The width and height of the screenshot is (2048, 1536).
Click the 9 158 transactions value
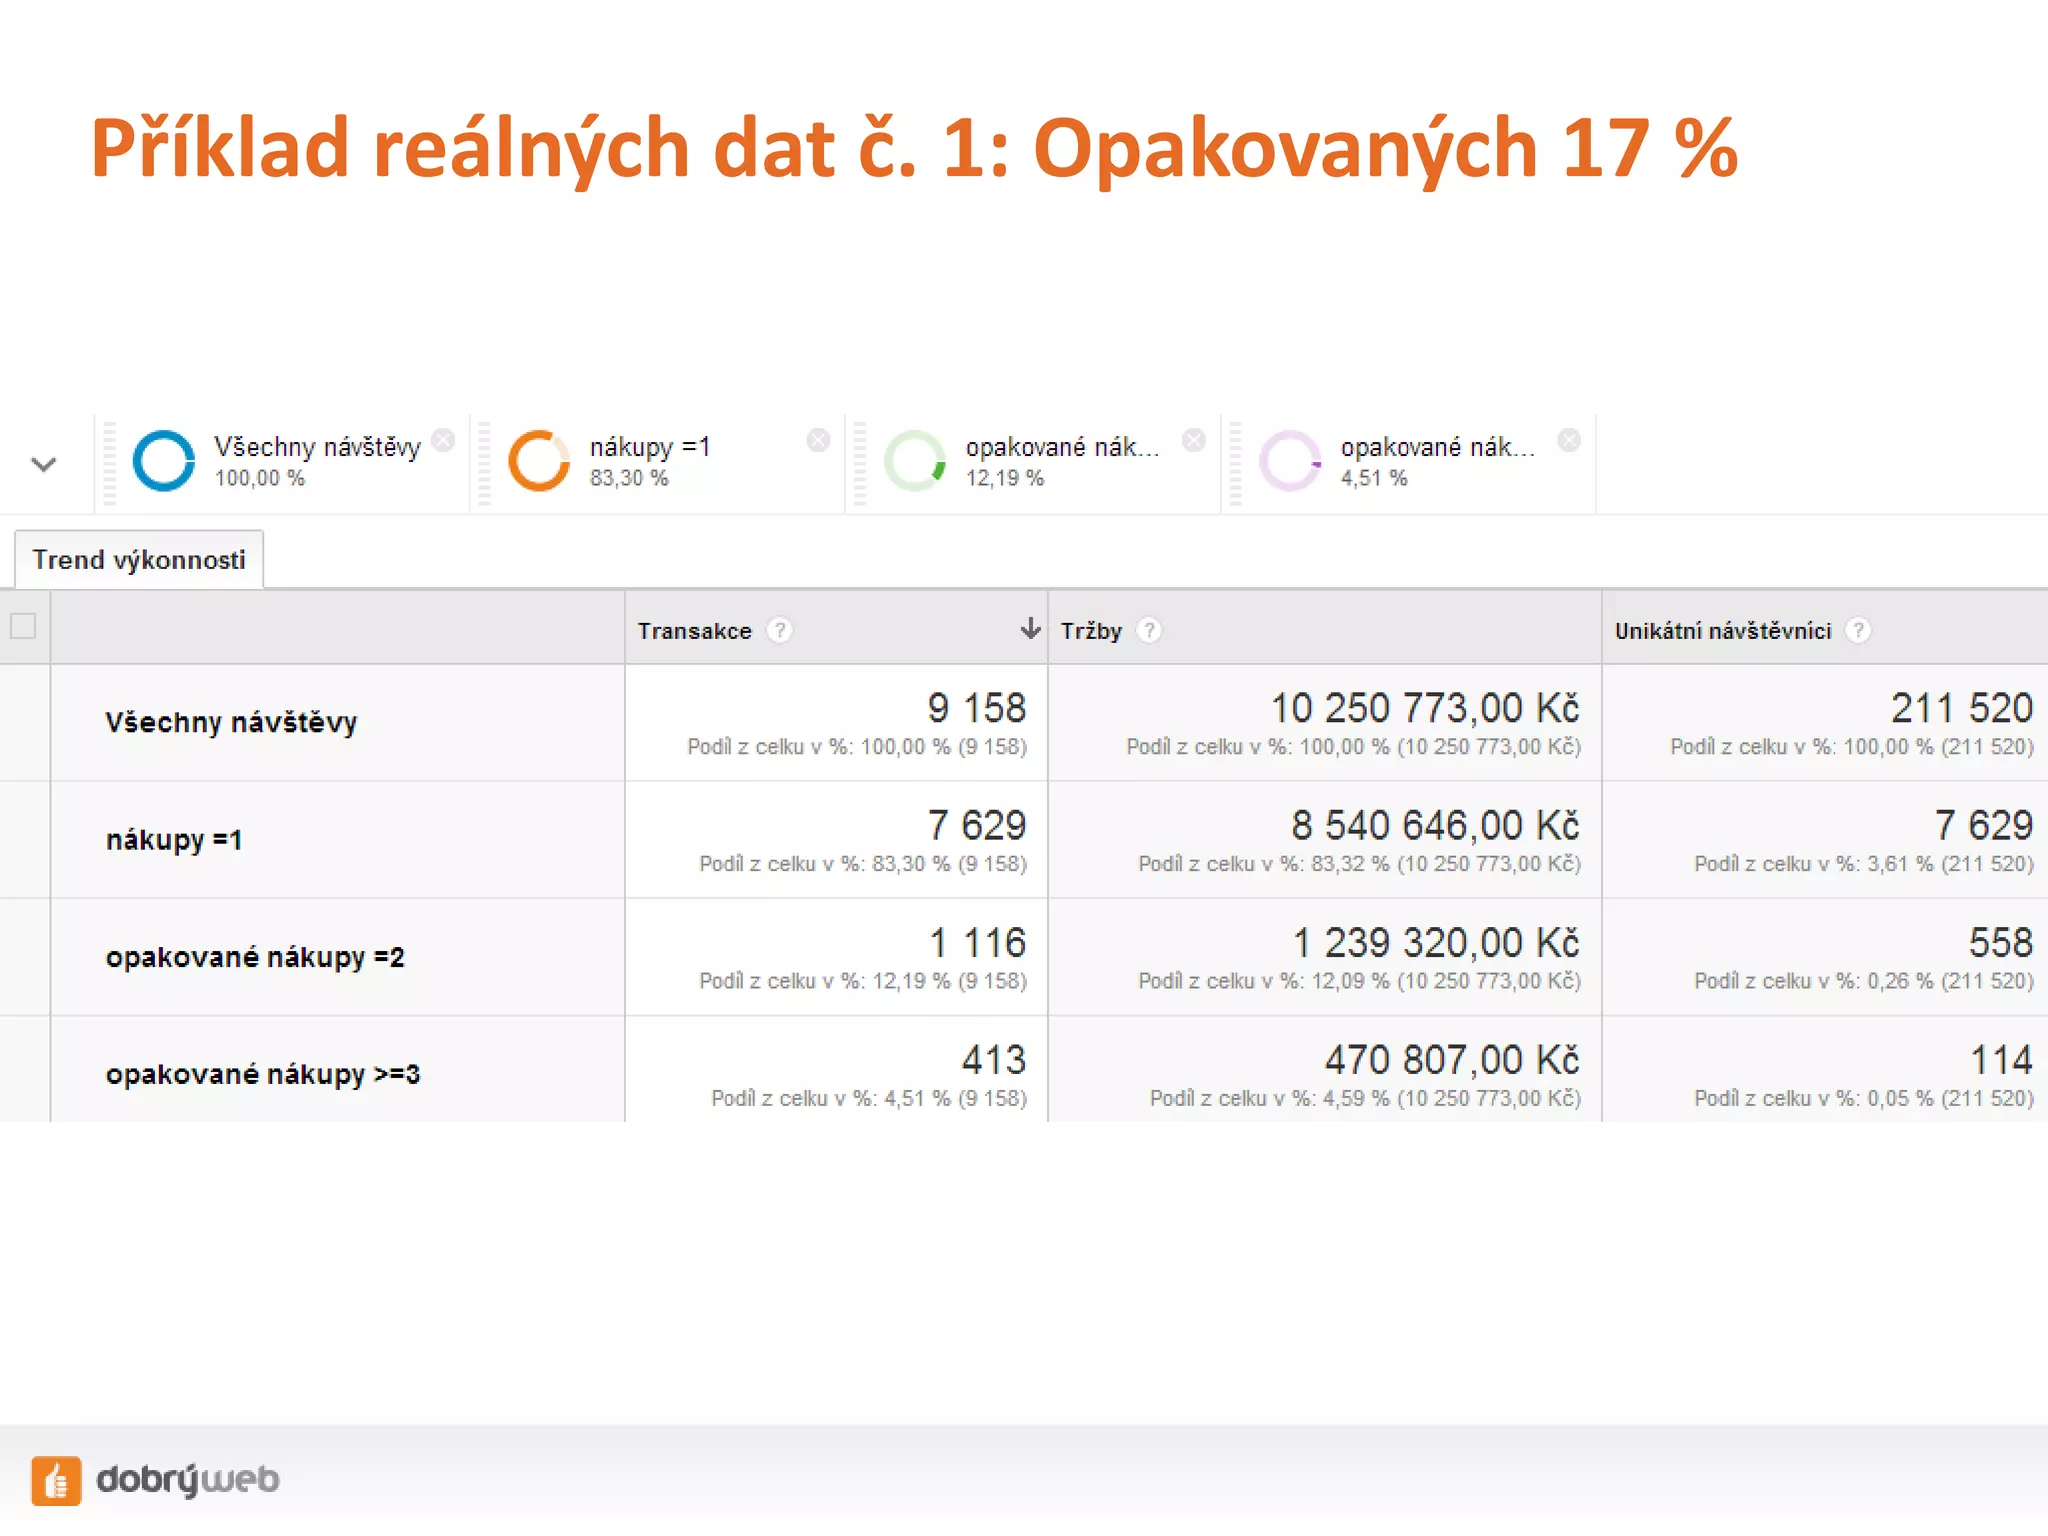[977, 708]
